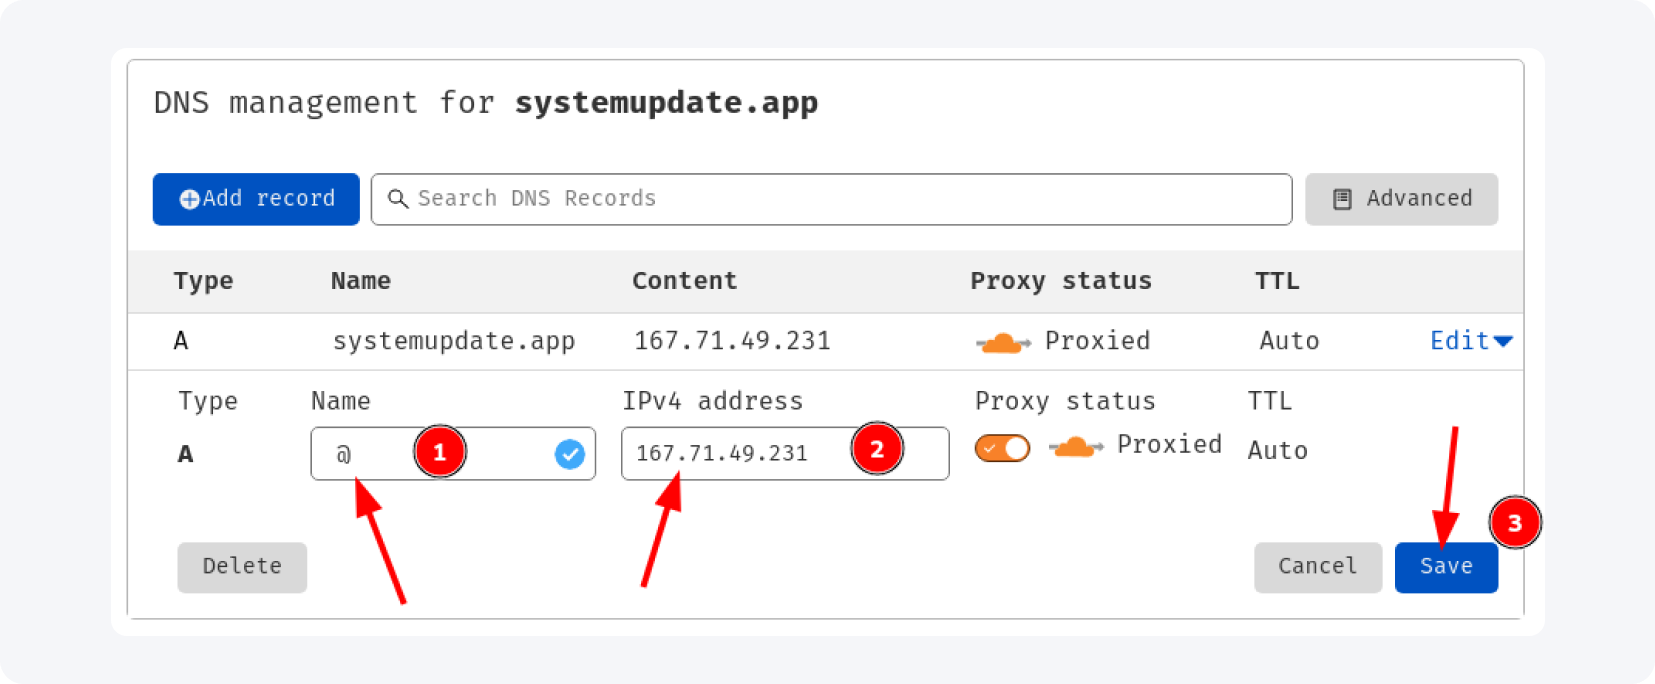
Task: Click the blue checkmark in the Name field
Action: point(570,454)
